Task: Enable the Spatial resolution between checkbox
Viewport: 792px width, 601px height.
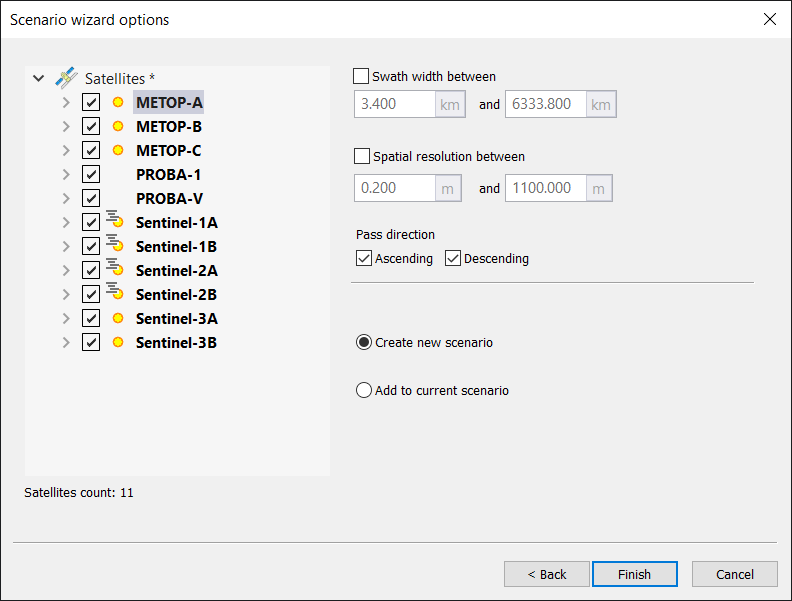Action: click(x=361, y=156)
